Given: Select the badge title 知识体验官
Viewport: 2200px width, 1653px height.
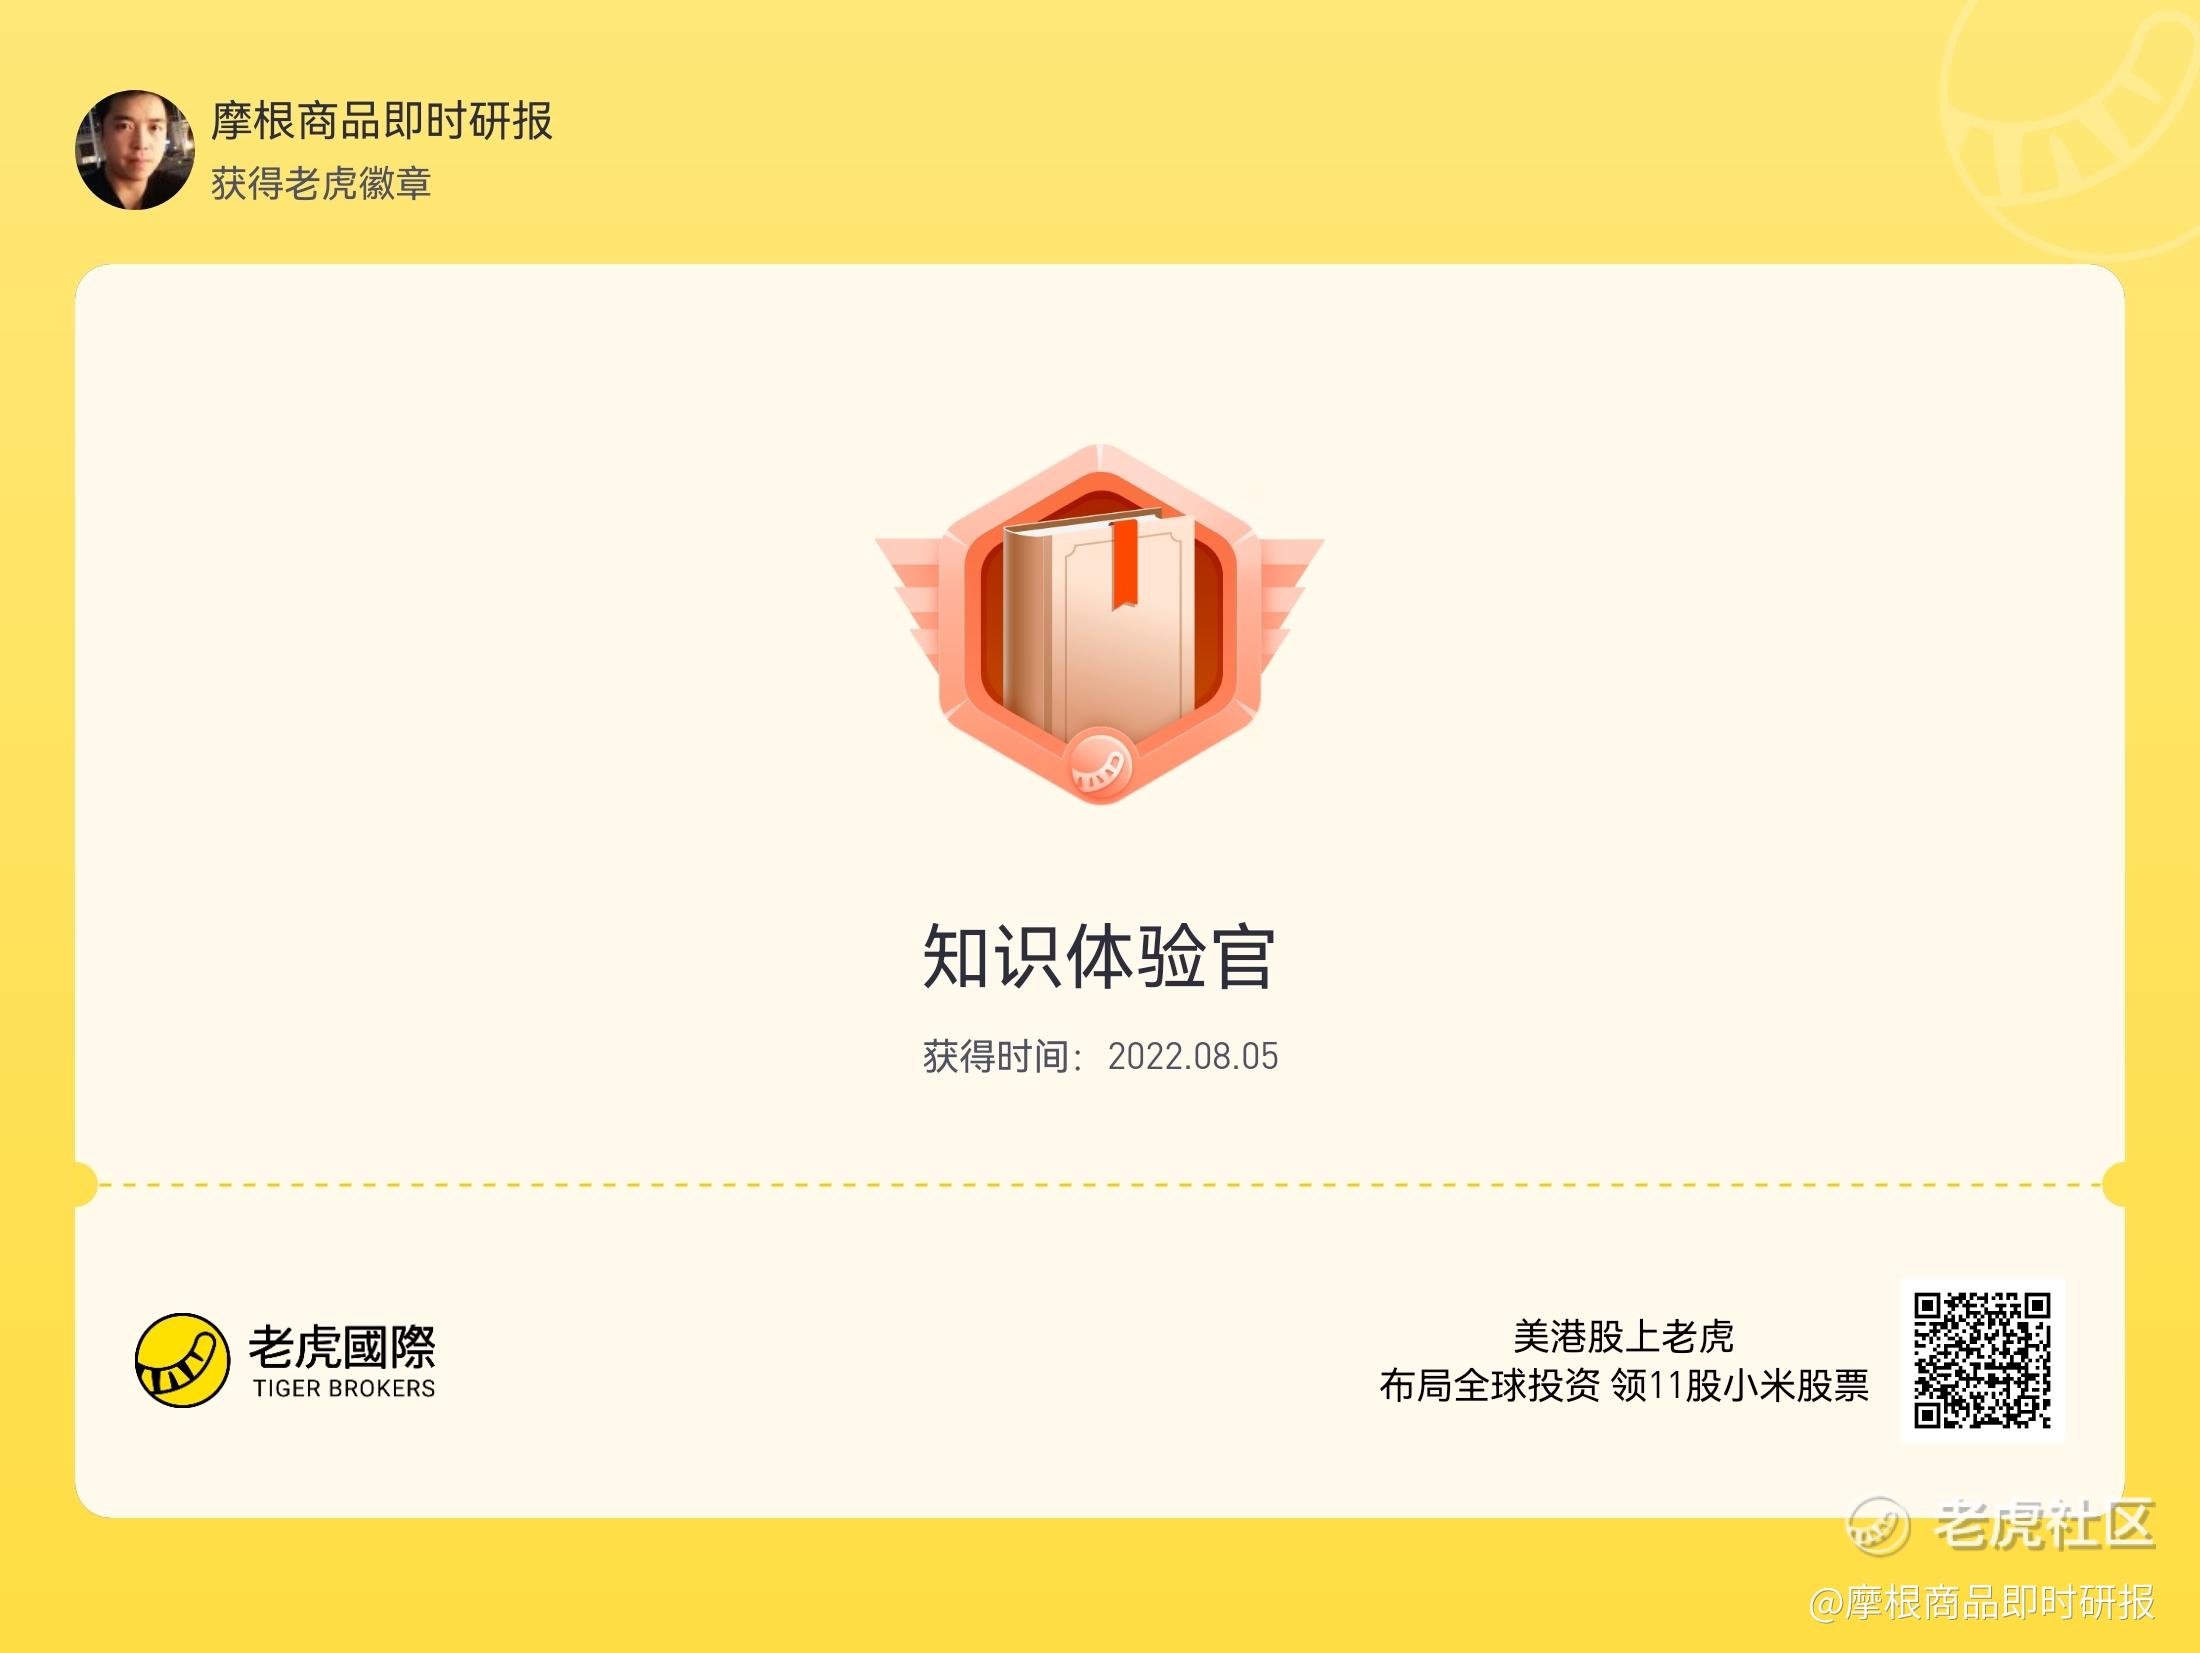Looking at the screenshot, I should point(1098,956).
